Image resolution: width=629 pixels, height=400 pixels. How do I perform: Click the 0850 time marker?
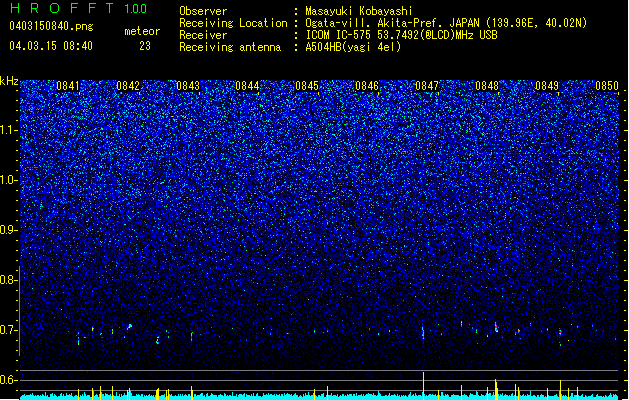point(607,86)
